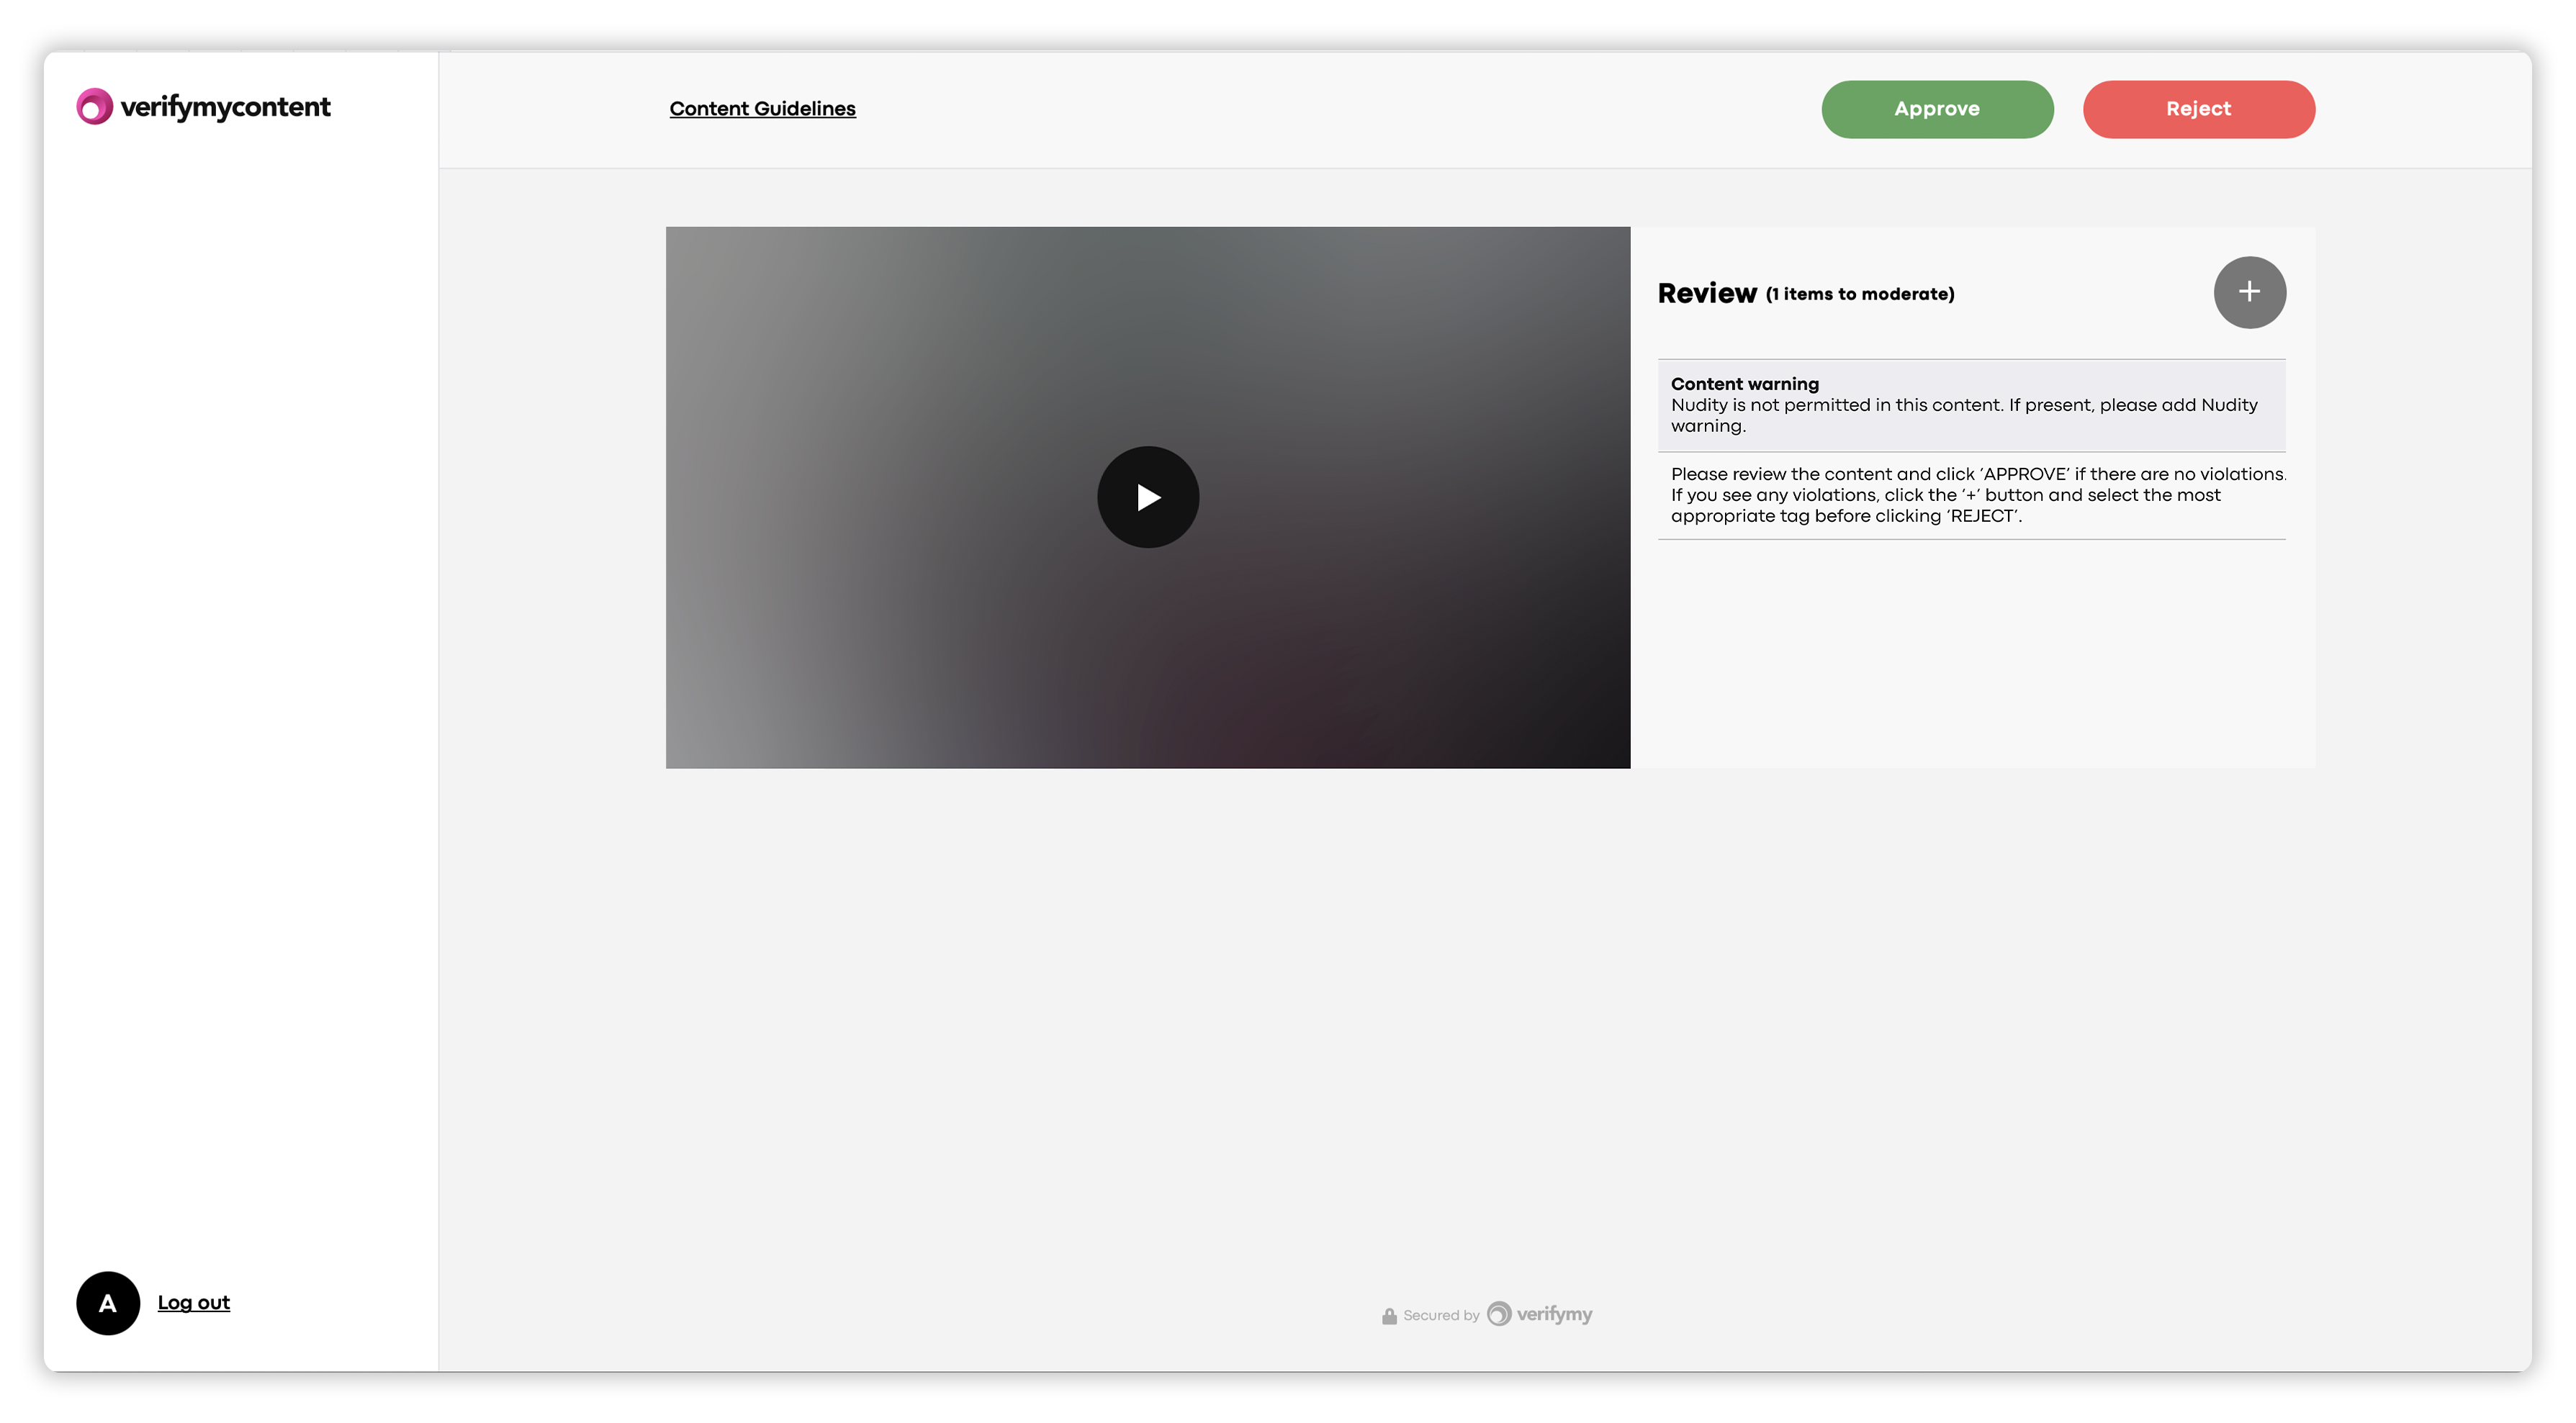Click the lock icon beside Secured by
This screenshot has width=2576, height=1423.
[1389, 1315]
